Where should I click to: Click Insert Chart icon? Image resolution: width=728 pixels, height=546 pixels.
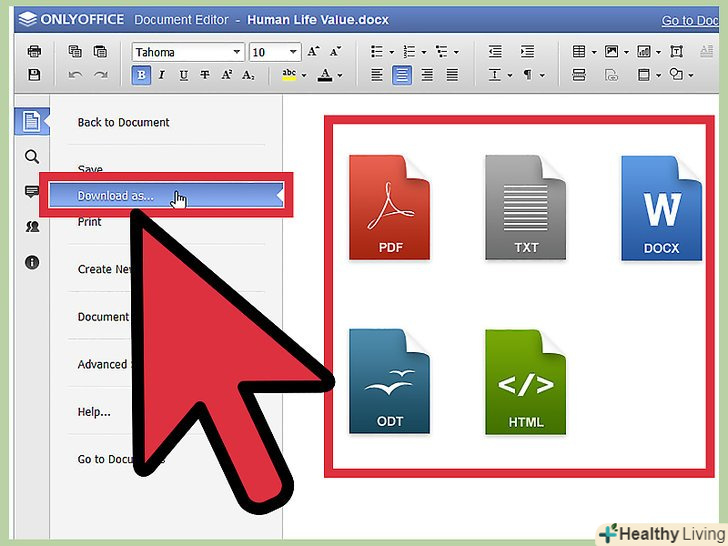pos(644,51)
